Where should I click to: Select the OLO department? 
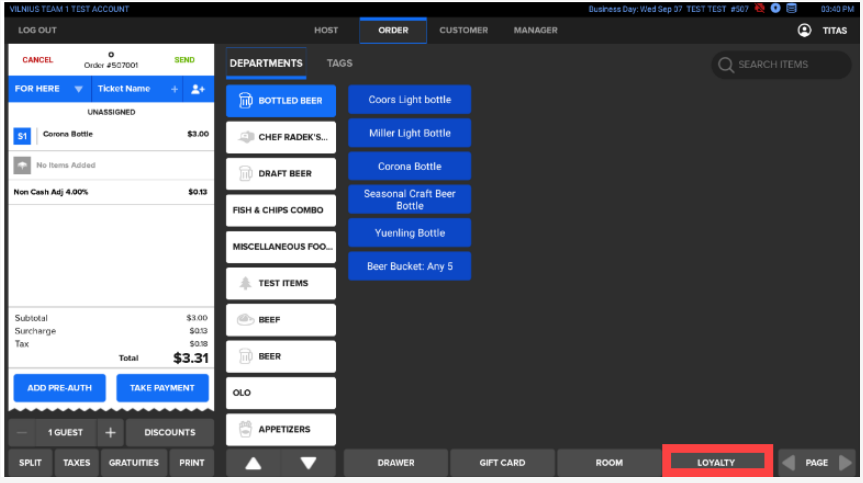tap(281, 393)
